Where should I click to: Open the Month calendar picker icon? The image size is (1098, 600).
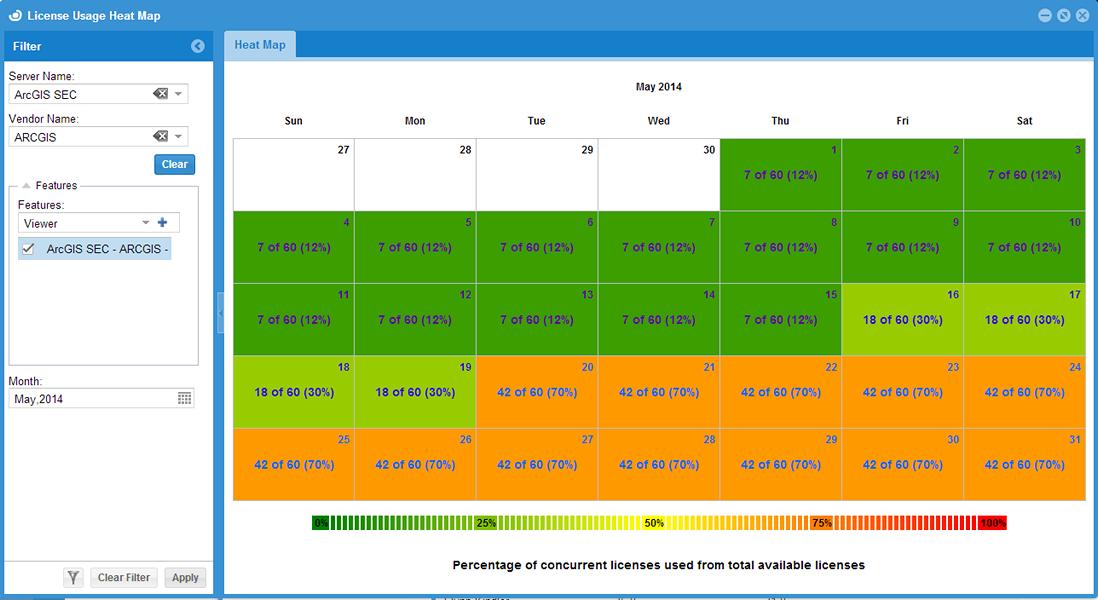pyautogui.click(x=184, y=398)
